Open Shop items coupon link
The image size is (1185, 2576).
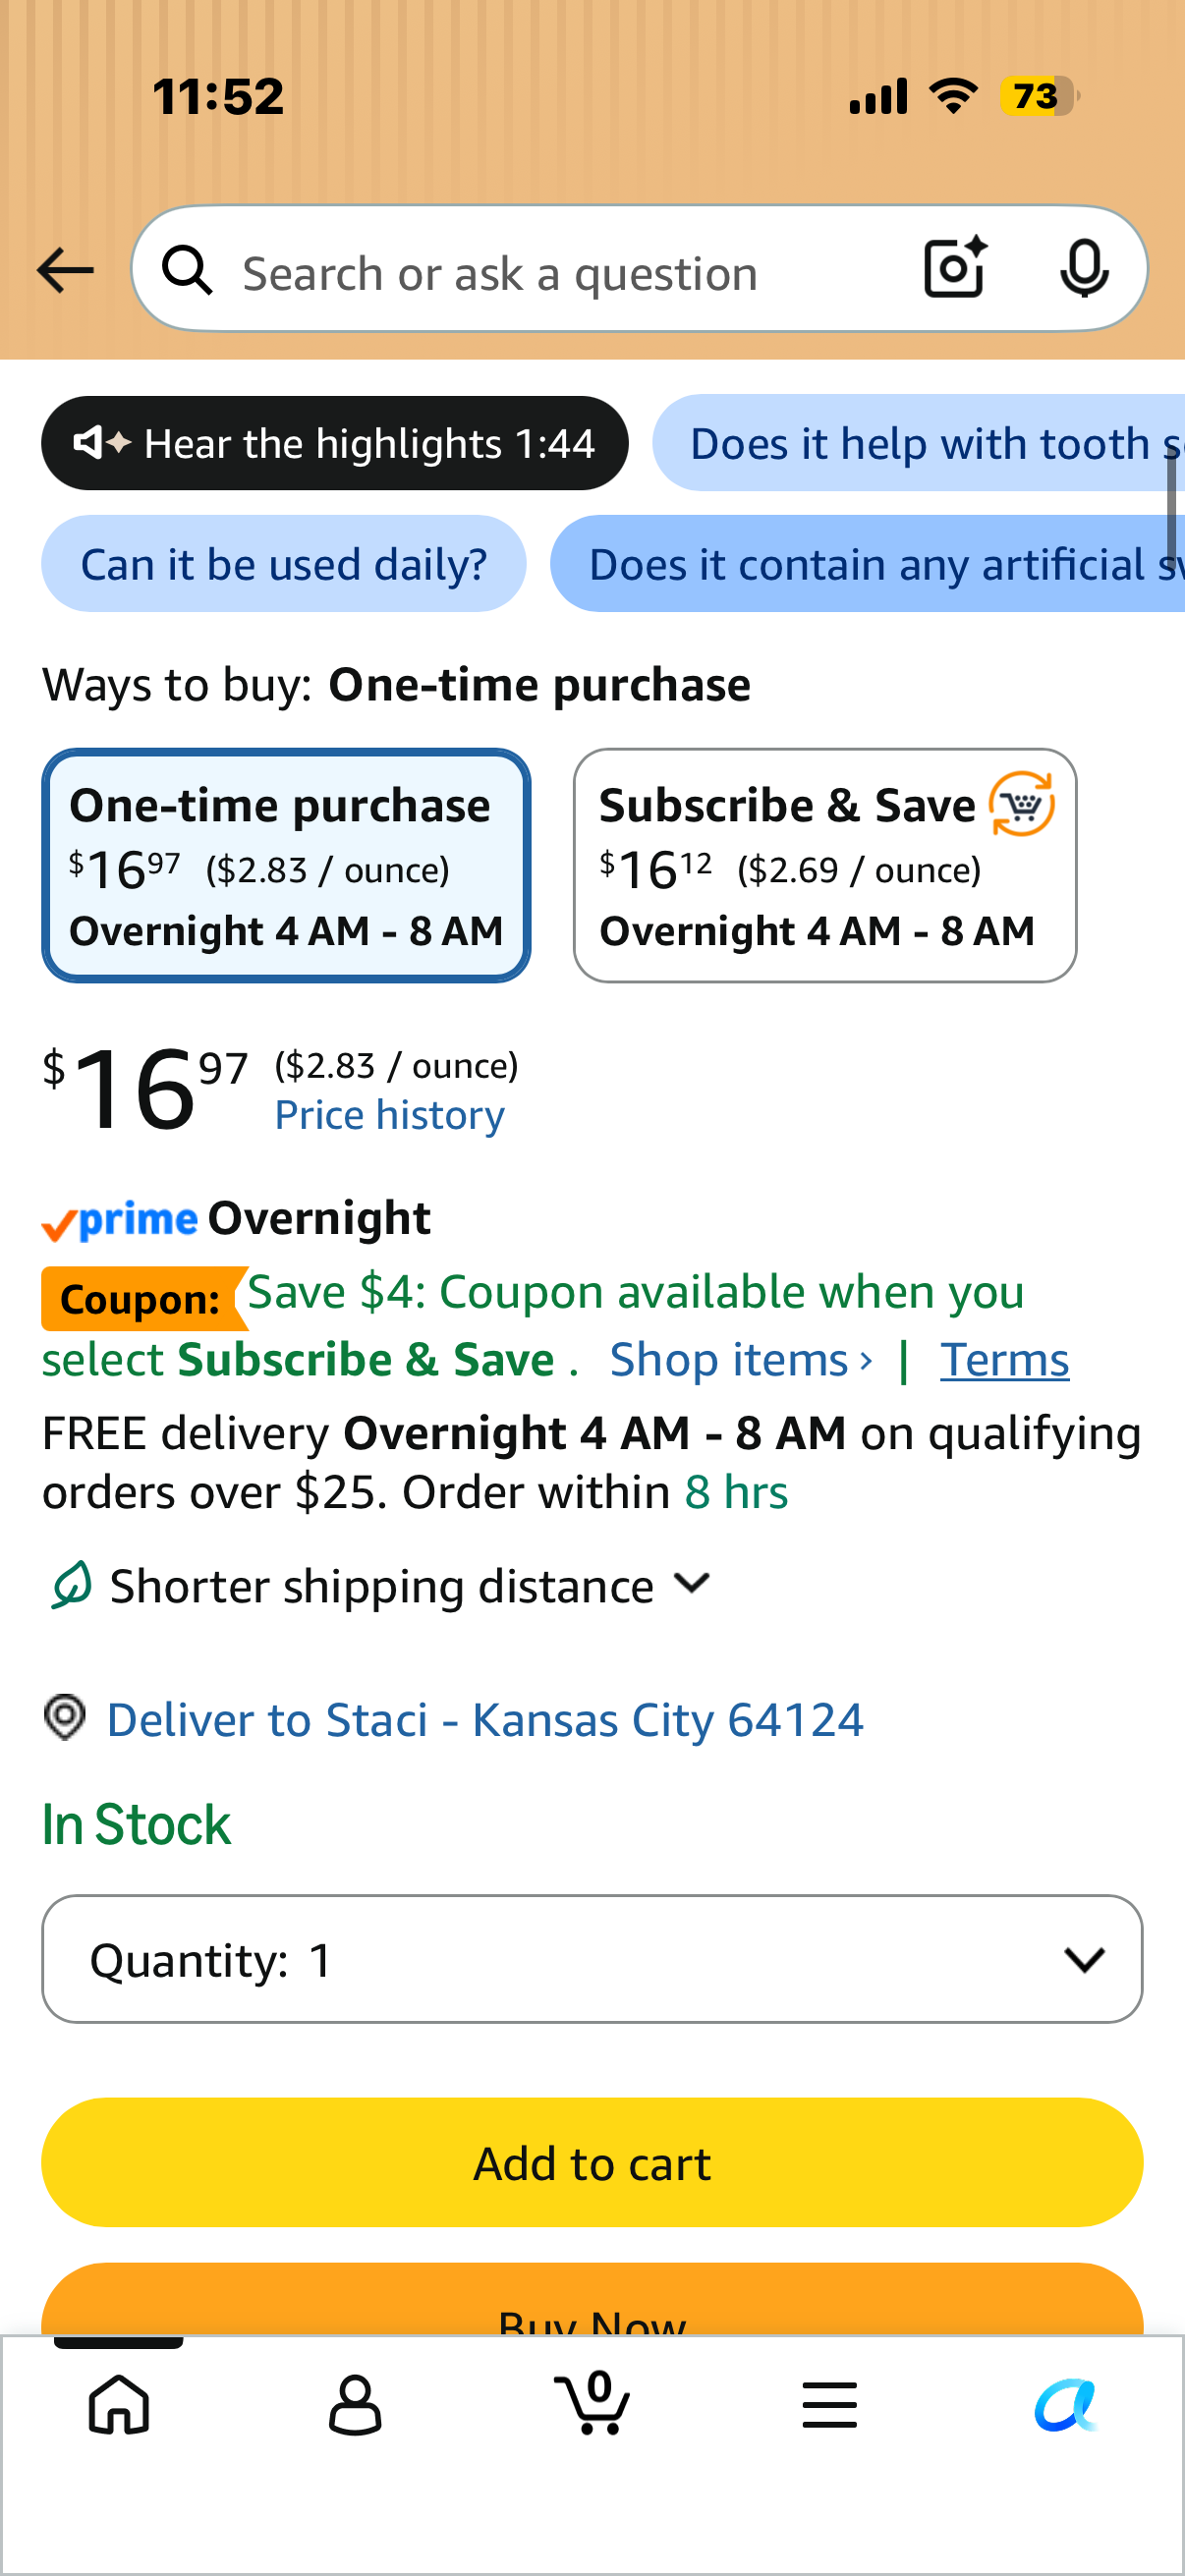741,1360
